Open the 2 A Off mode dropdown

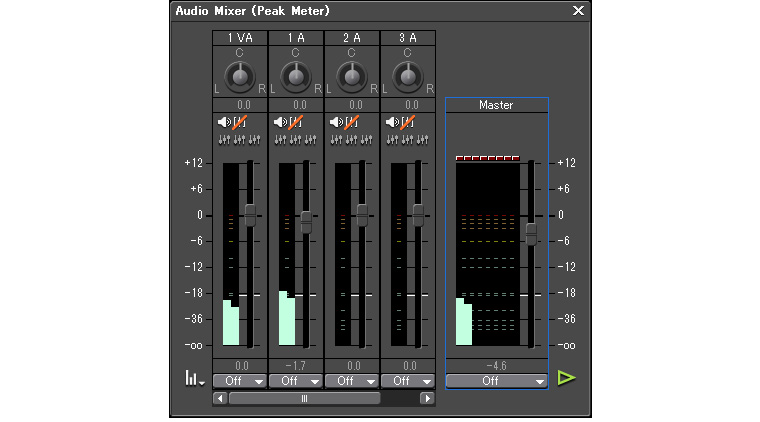point(351,381)
